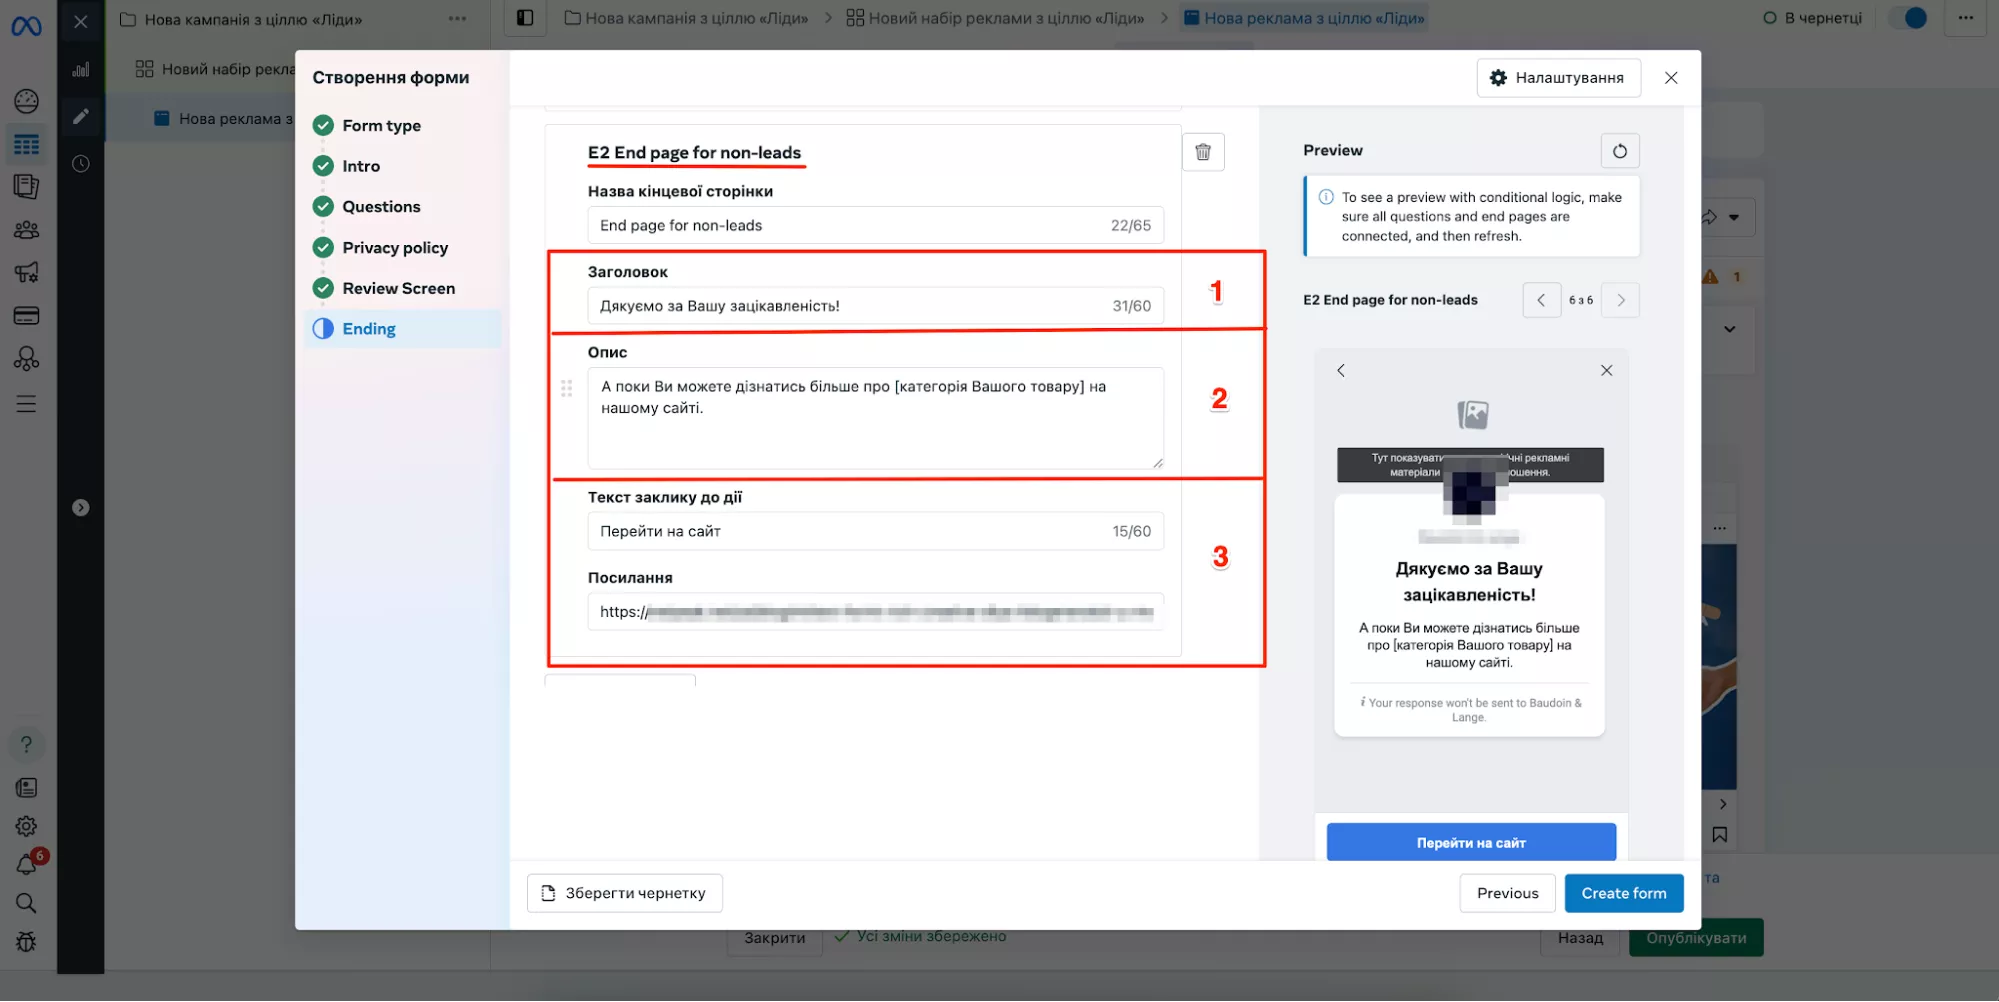The height and width of the screenshot is (1002, 1999).
Task: Open the audiences icon in sidebar
Action: 27,230
